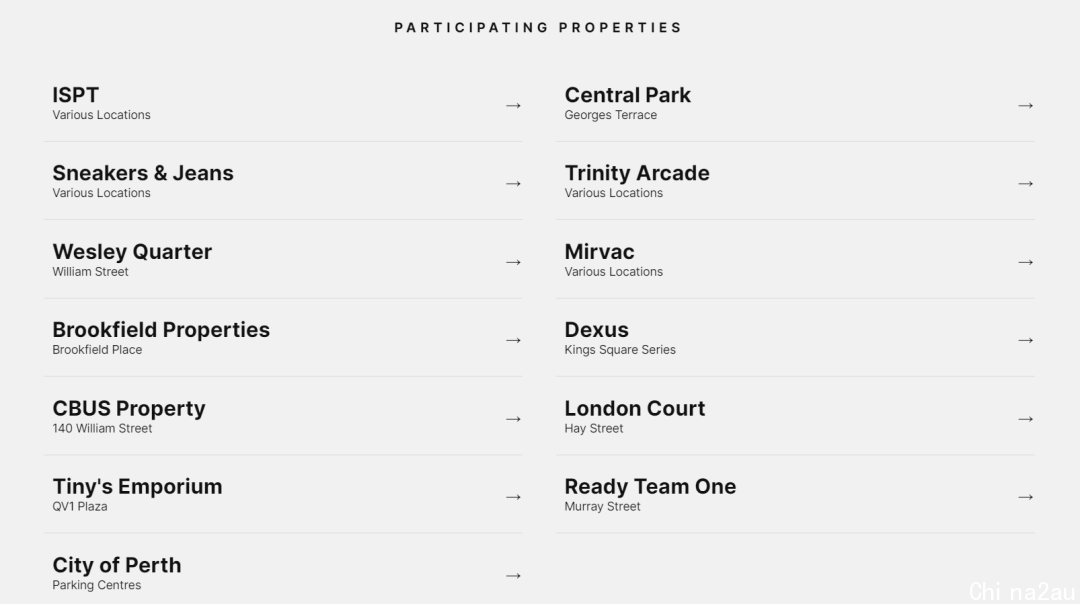Select the arrow beside CBUS Property
The image size is (1080, 604).
tap(513, 419)
